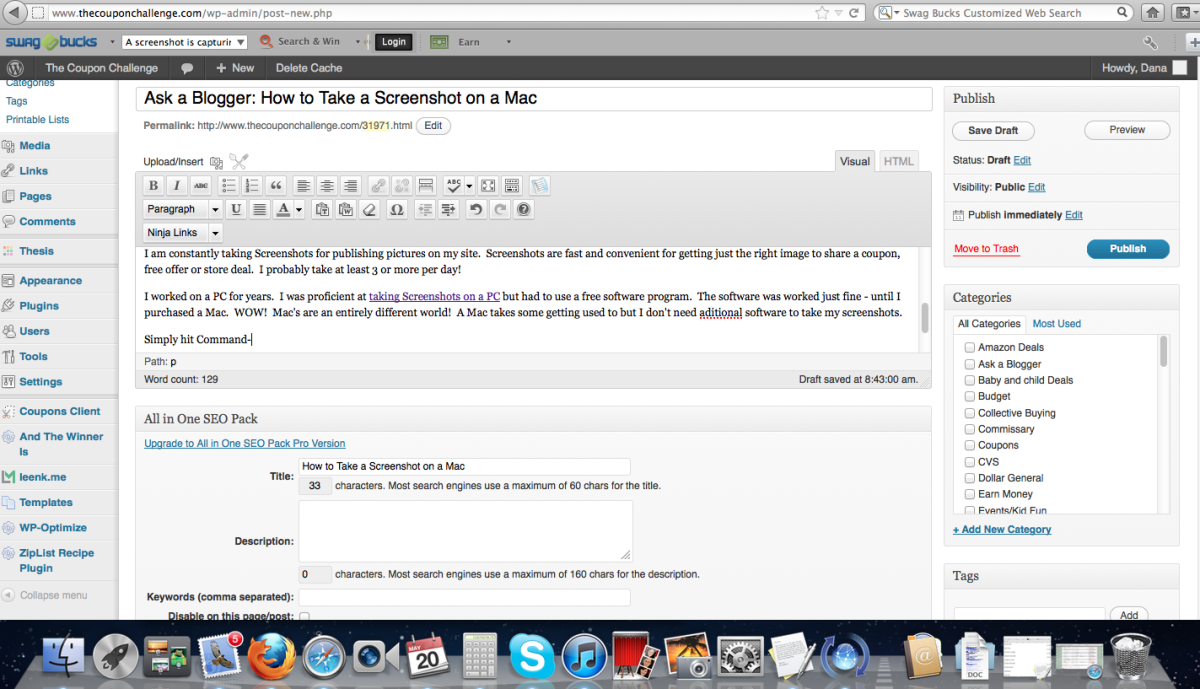Click the text color A icon
This screenshot has height=689, width=1200.
283,209
